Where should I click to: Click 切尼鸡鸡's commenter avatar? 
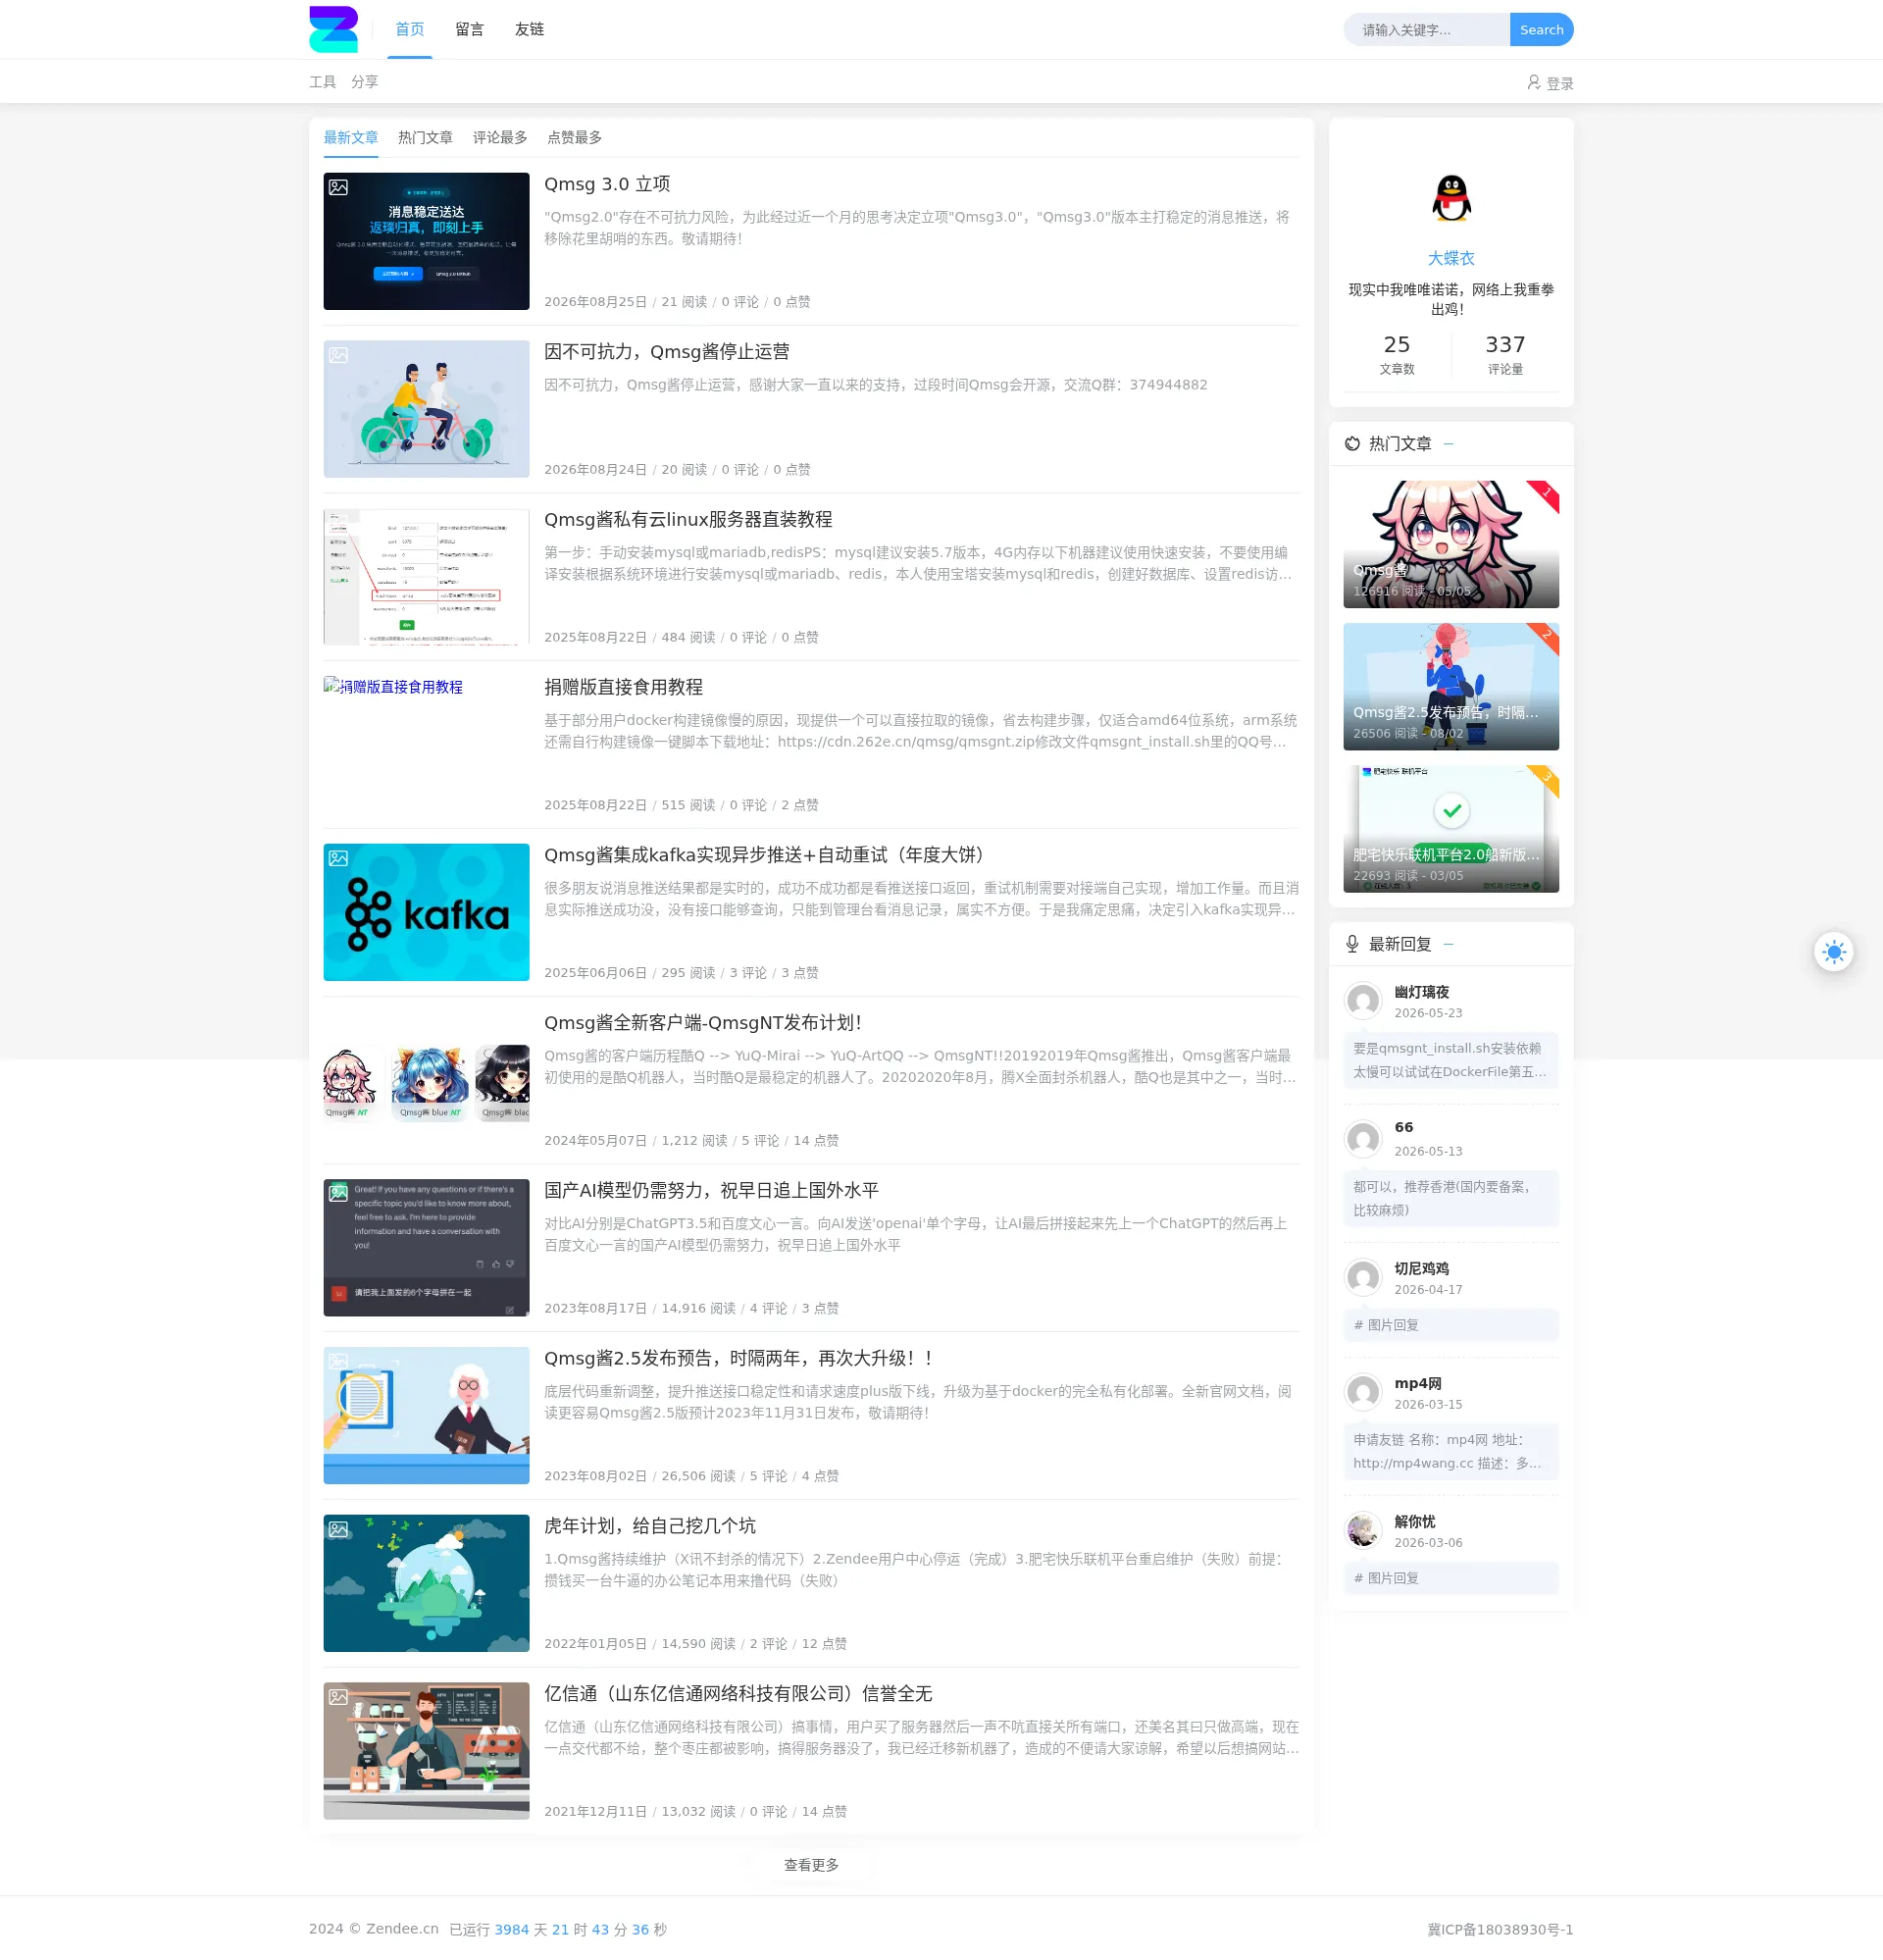tap(1363, 1277)
